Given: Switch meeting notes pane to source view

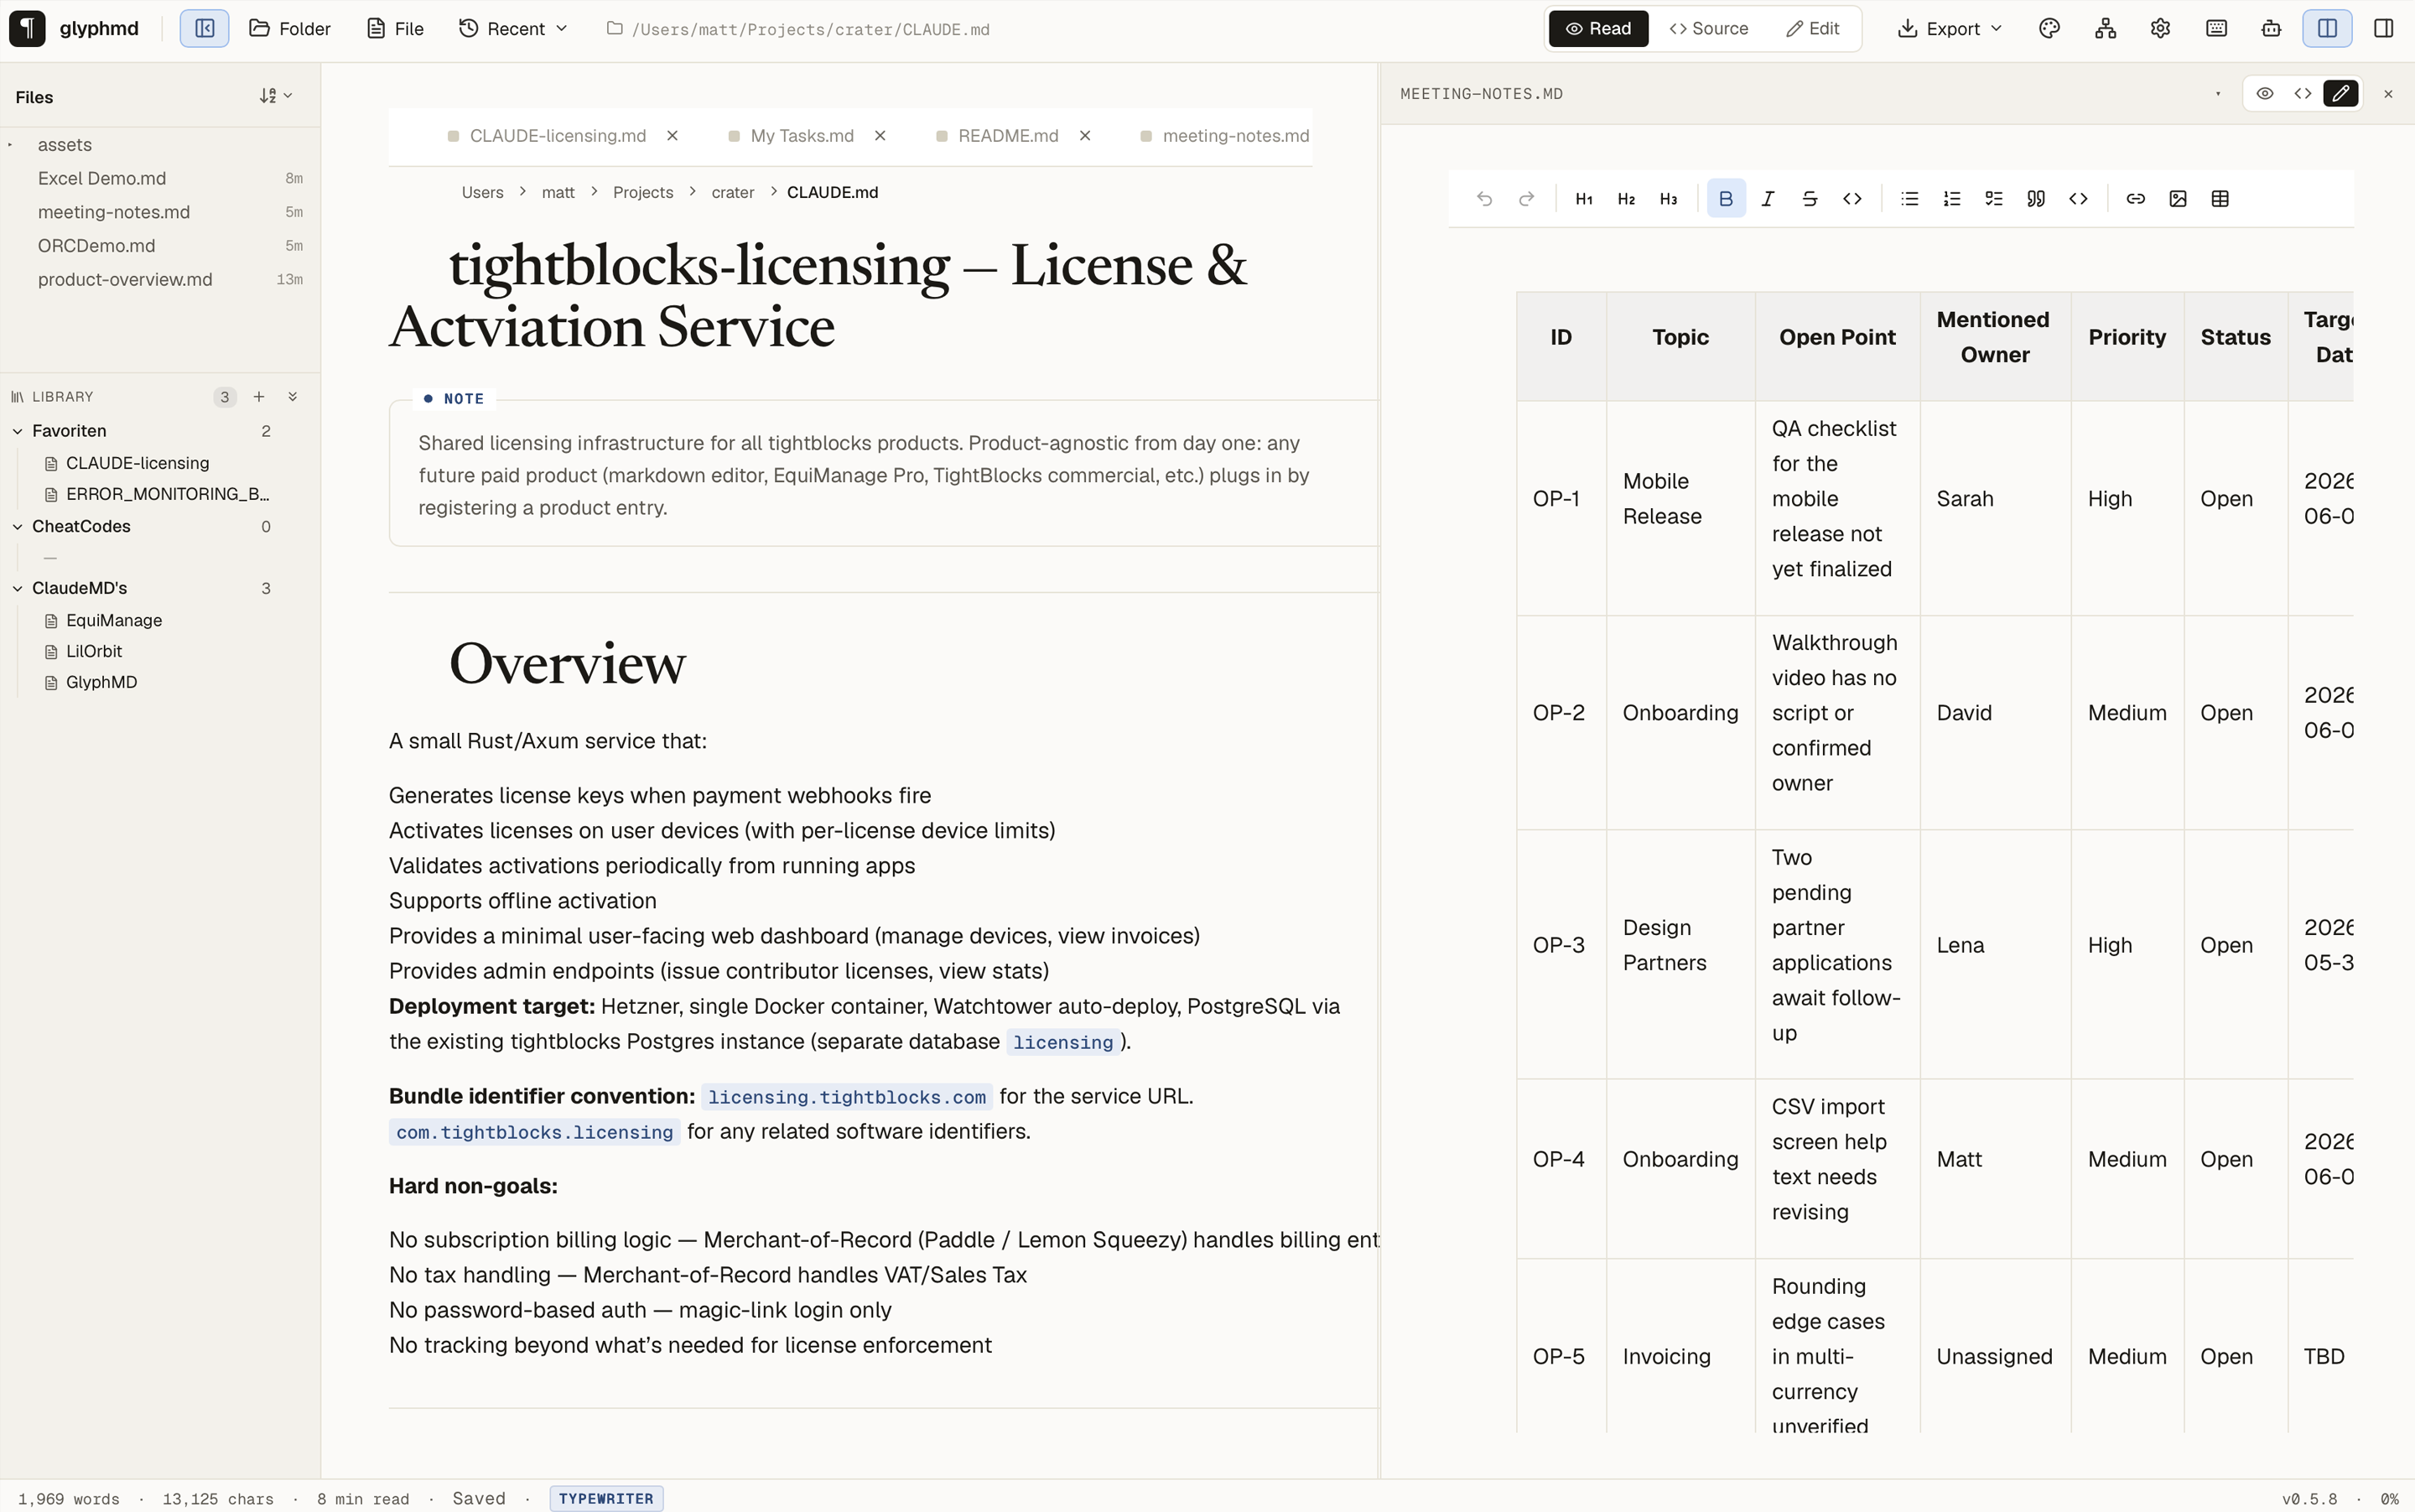Looking at the screenshot, I should tap(2303, 94).
